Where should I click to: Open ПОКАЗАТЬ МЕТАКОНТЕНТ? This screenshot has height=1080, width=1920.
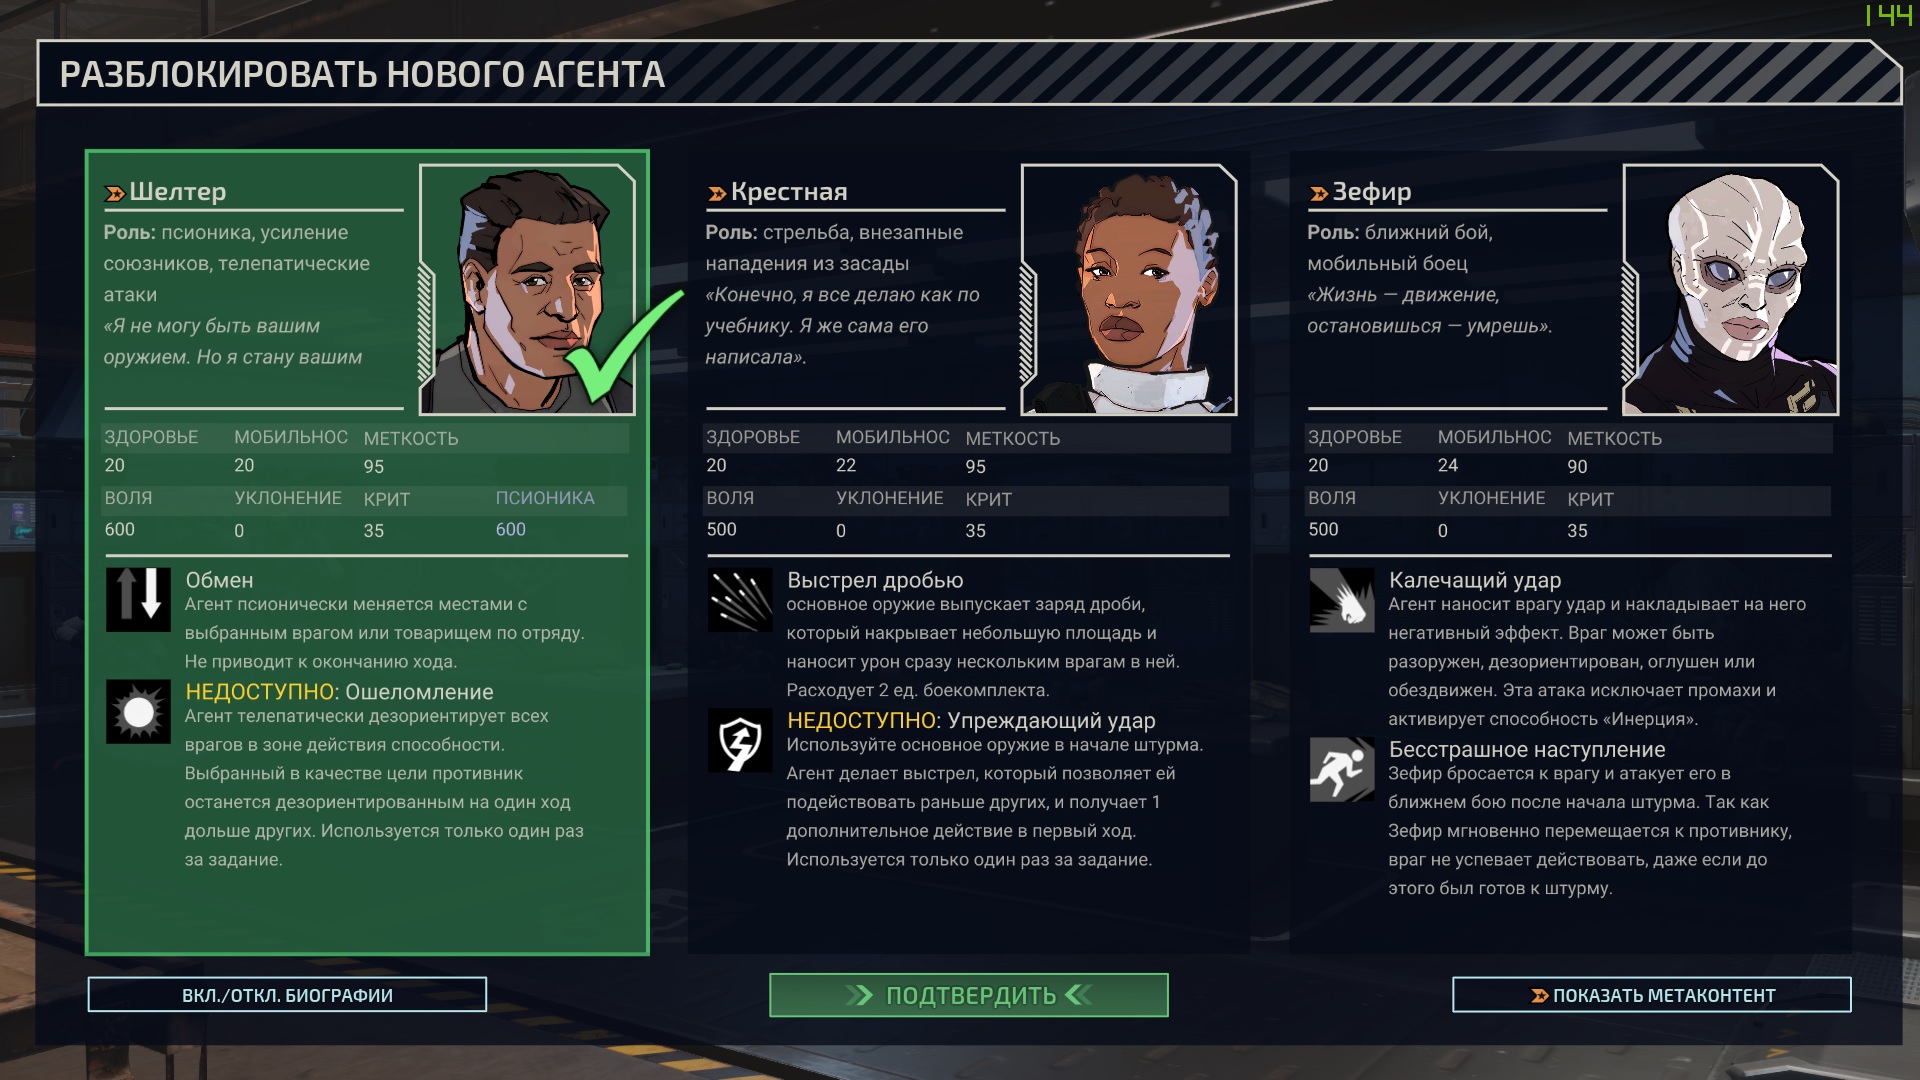[x=1651, y=995]
